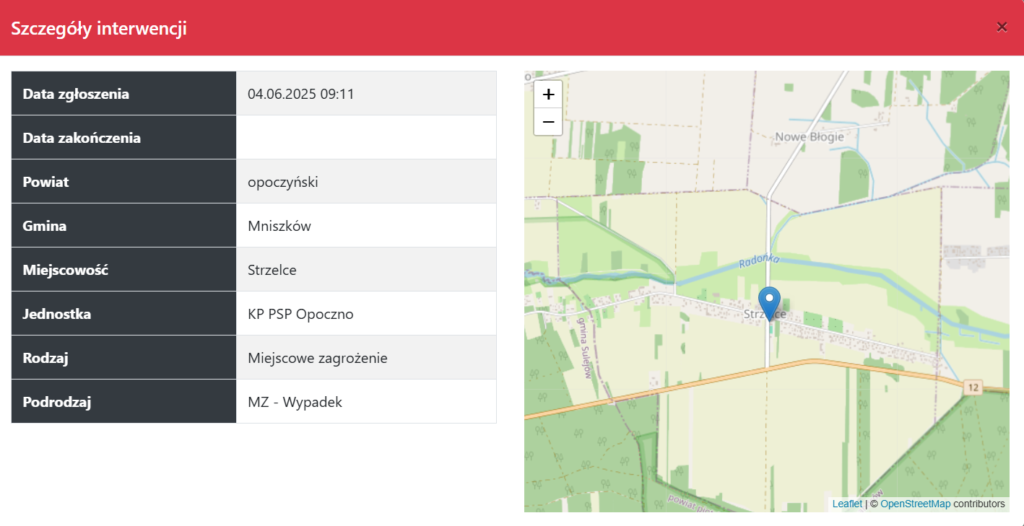
Task: Open the OpenStreetMap attribution link
Action: point(915,504)
